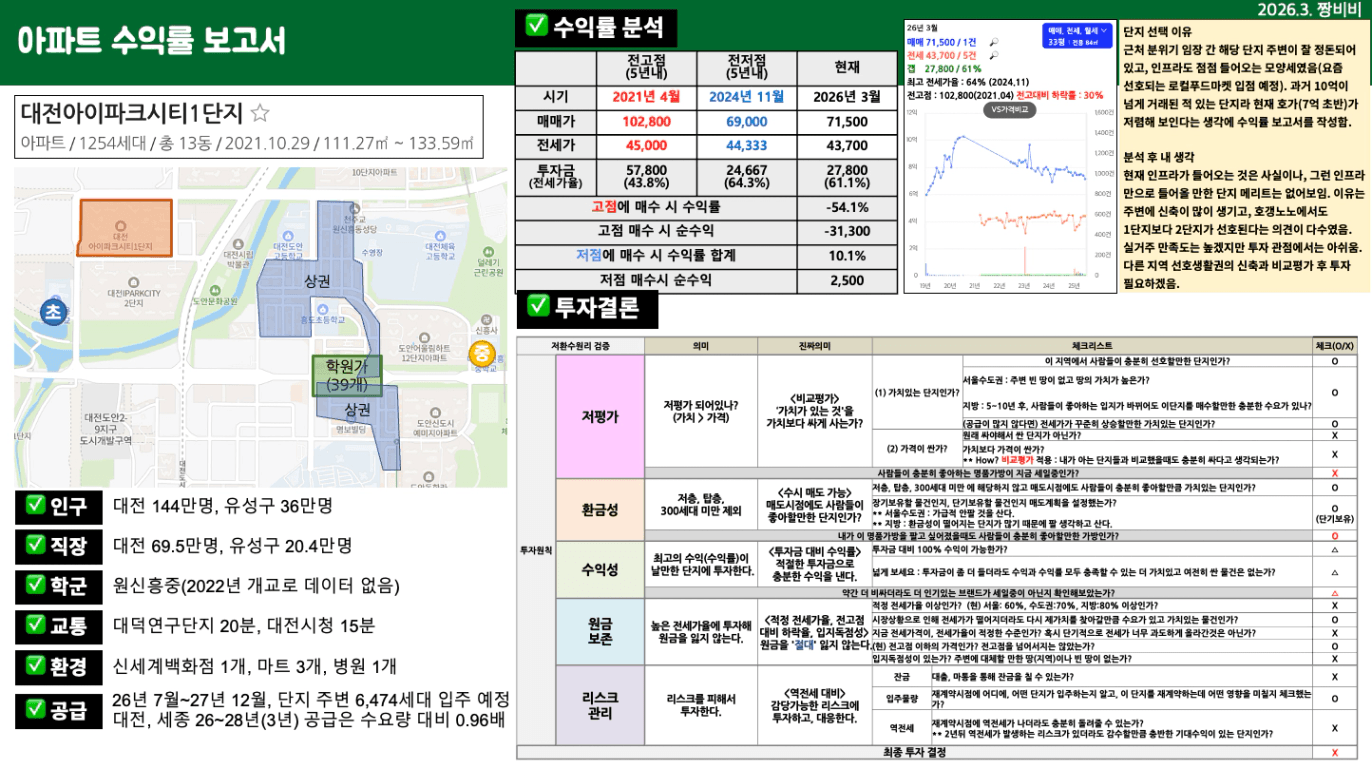Click the red 45,000 전세가 cell
The height and width of the screenshot is (769, 1372).
coord(646,146)
